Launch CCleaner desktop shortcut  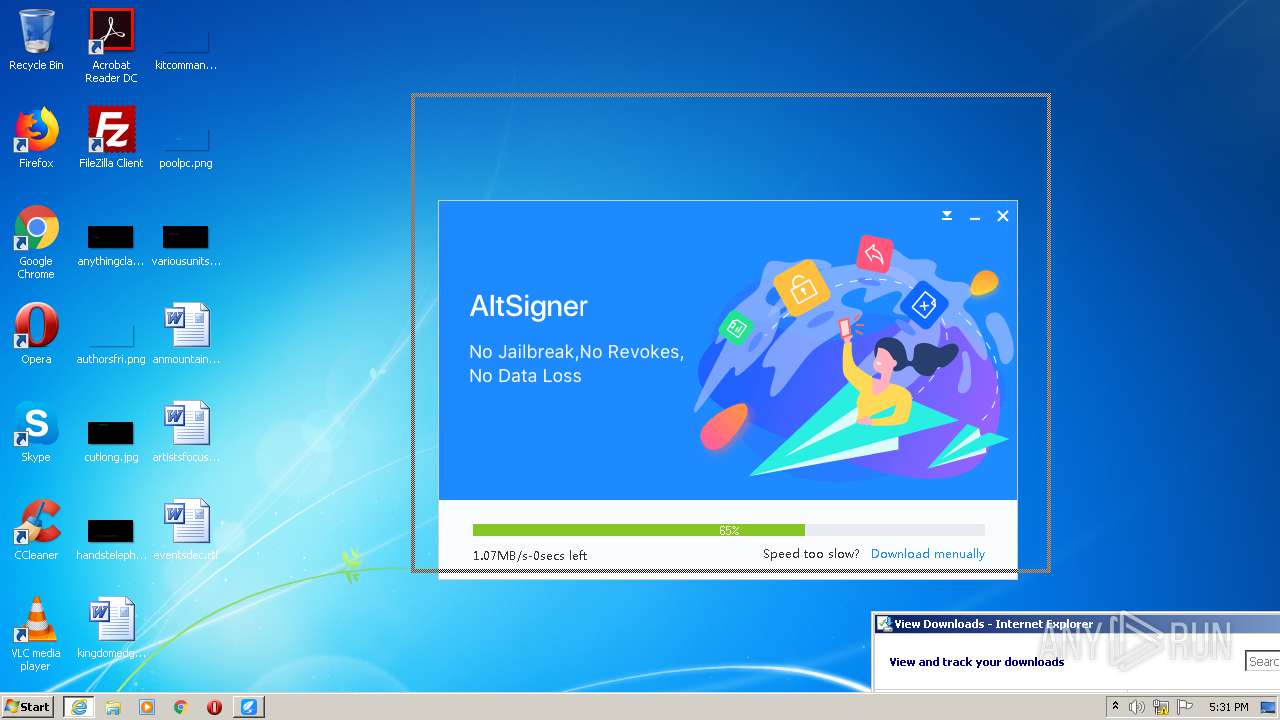36,530
